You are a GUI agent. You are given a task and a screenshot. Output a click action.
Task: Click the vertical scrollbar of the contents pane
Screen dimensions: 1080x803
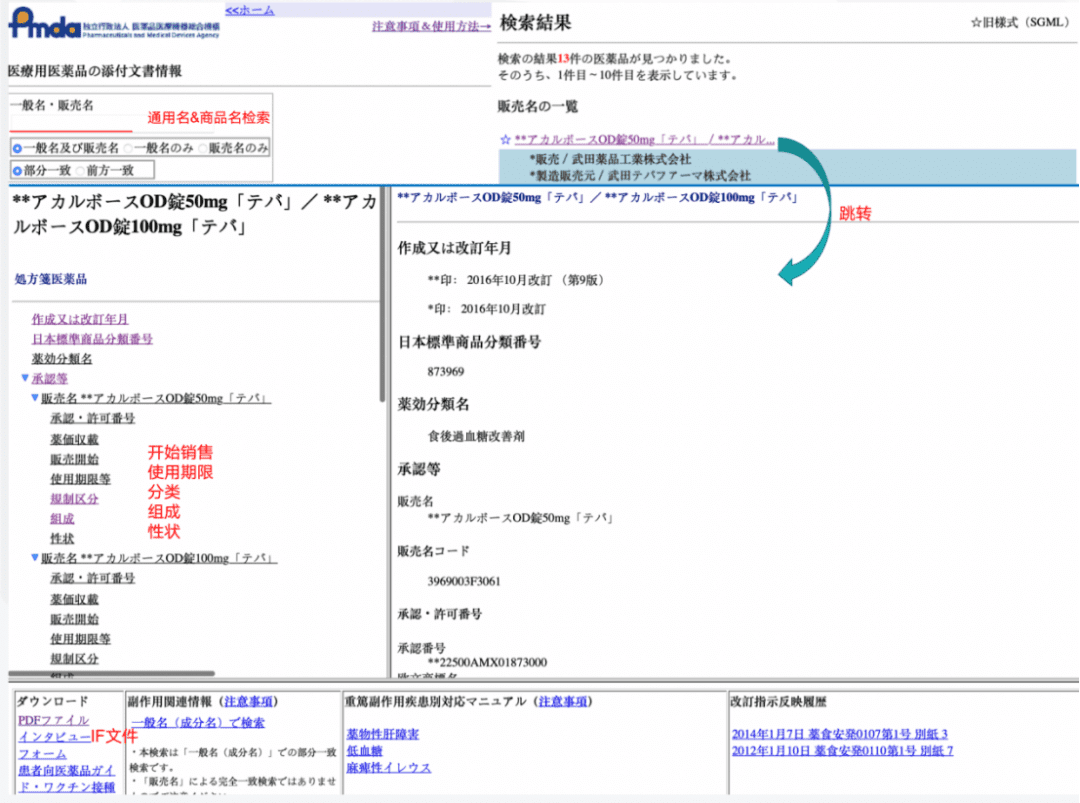pos(382,296)
